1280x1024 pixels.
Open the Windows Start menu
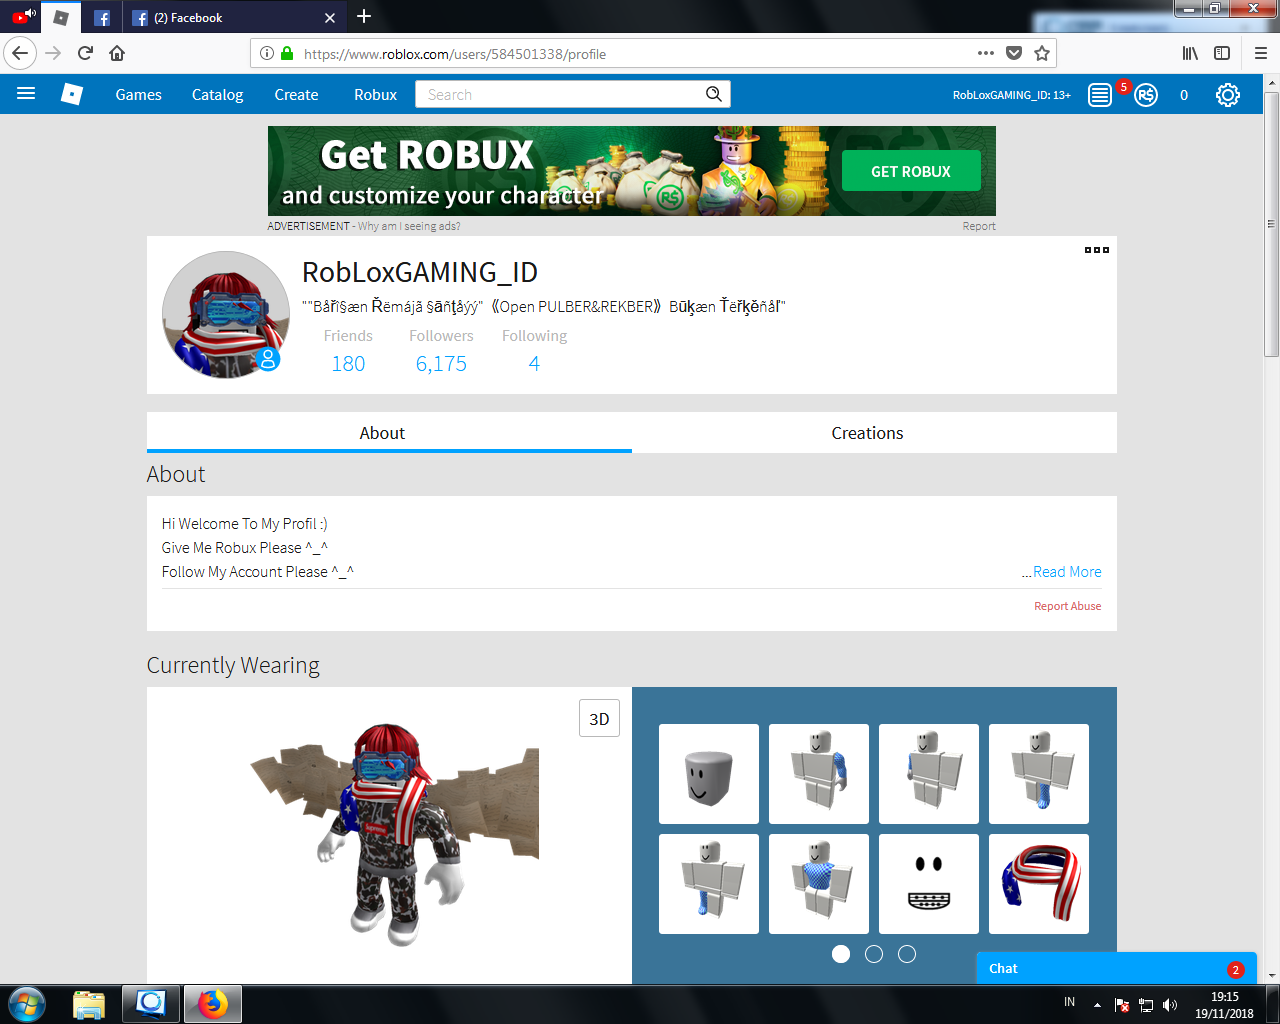(26, 1004)
